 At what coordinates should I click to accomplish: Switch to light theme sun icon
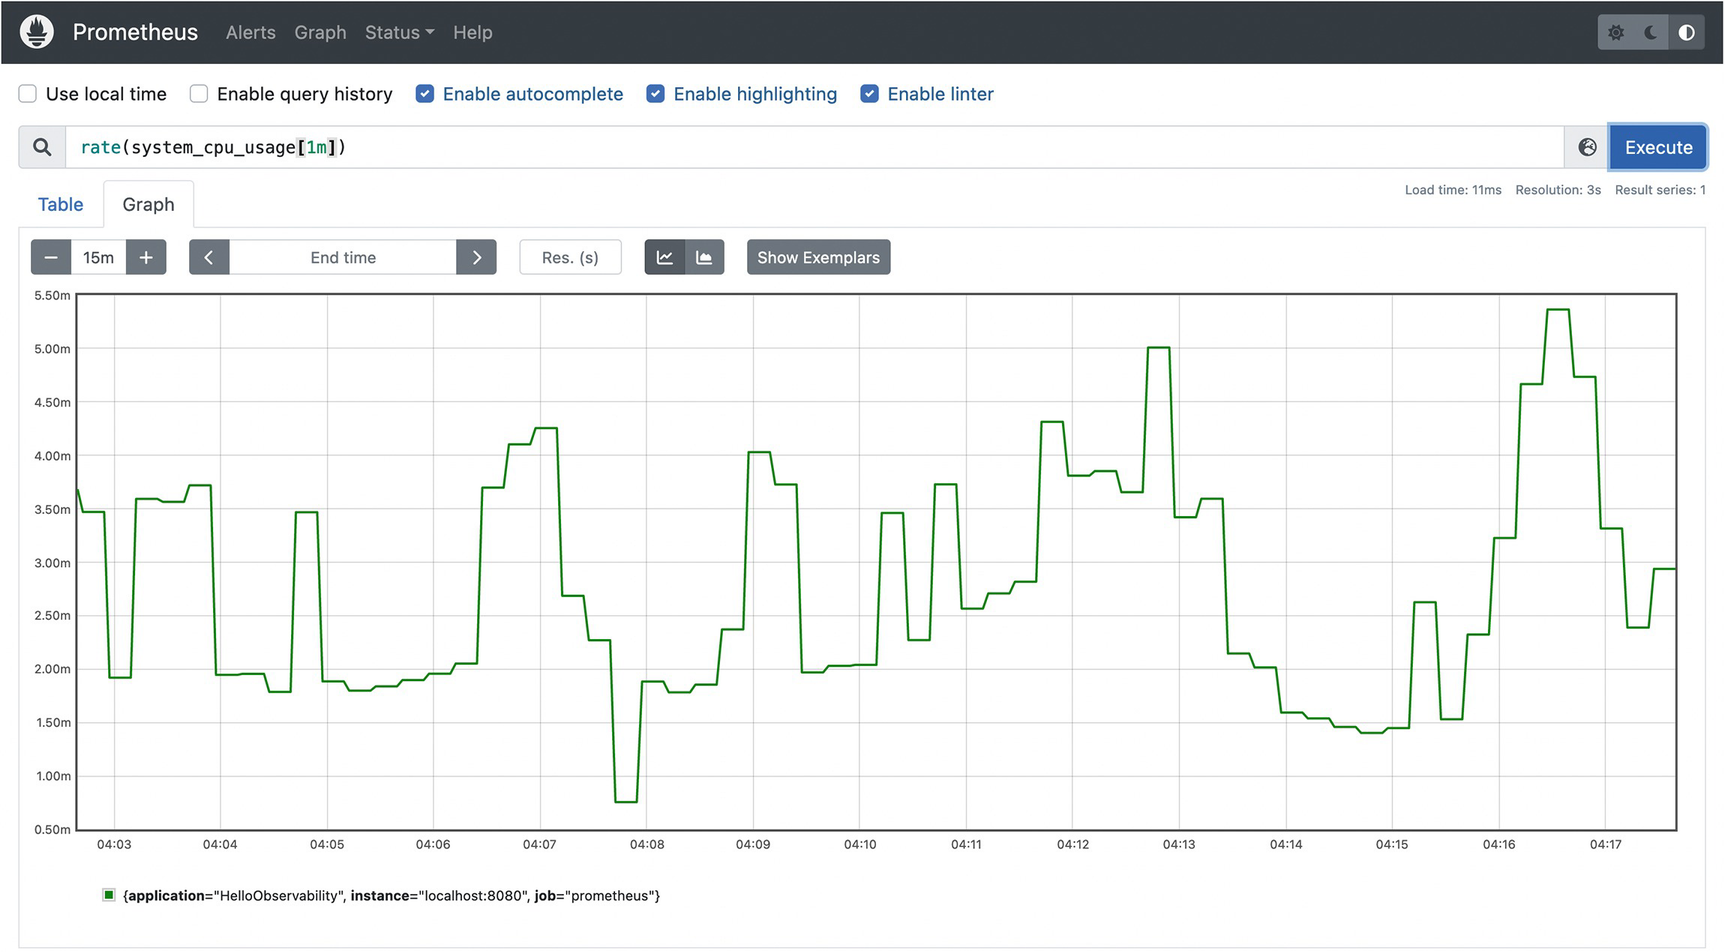tap(1616, 32)
